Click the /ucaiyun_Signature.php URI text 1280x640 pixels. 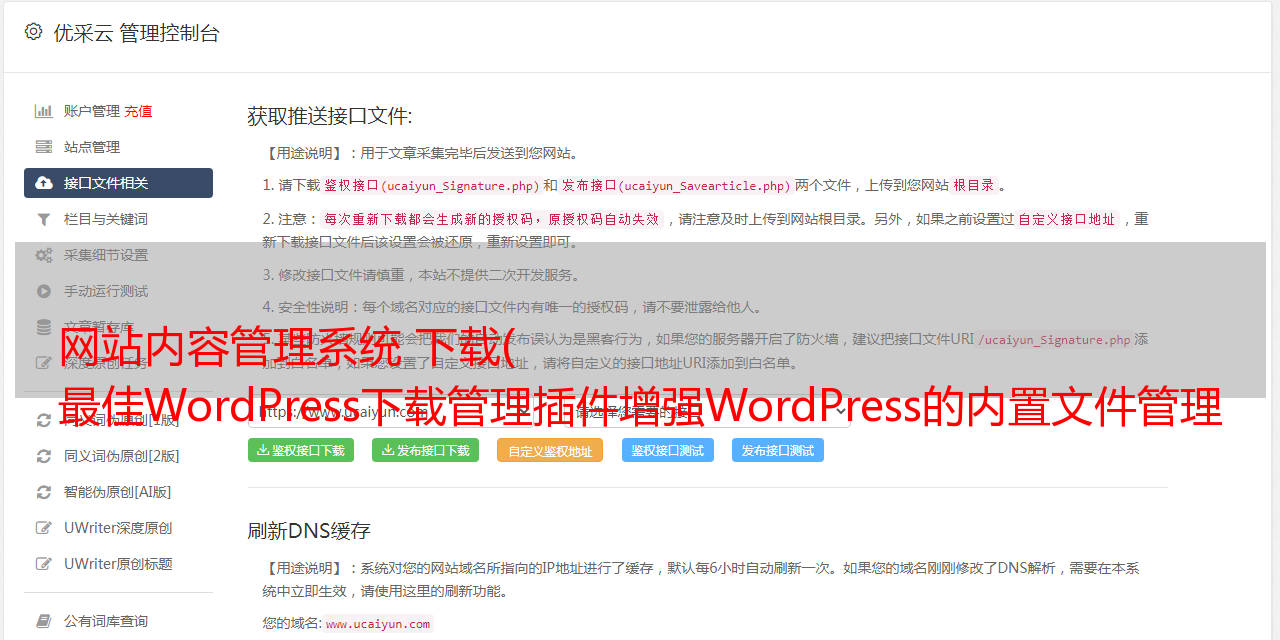click(x=1054, y=339)
